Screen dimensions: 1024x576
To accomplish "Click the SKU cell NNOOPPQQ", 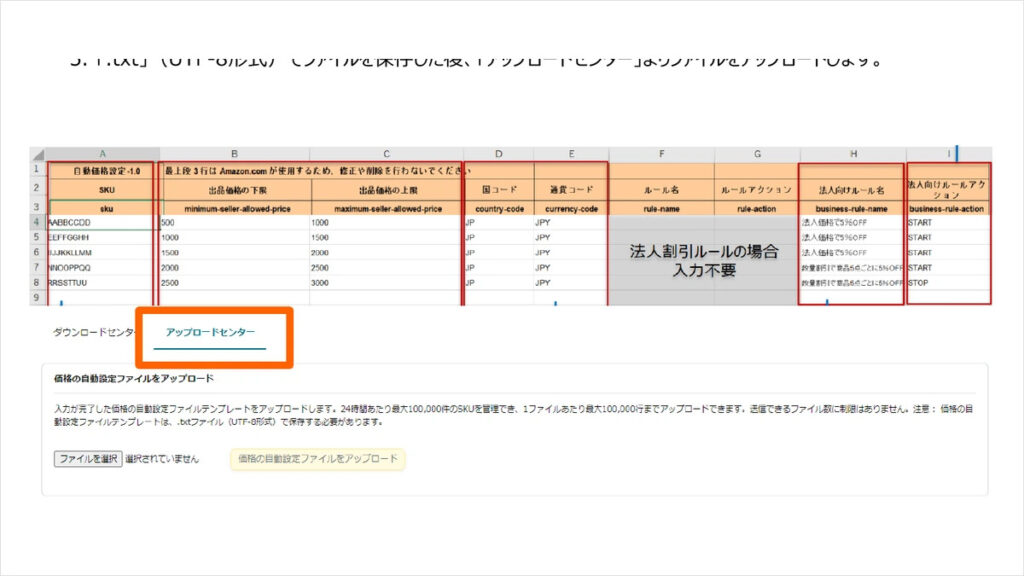I will (x=103, y=268).
